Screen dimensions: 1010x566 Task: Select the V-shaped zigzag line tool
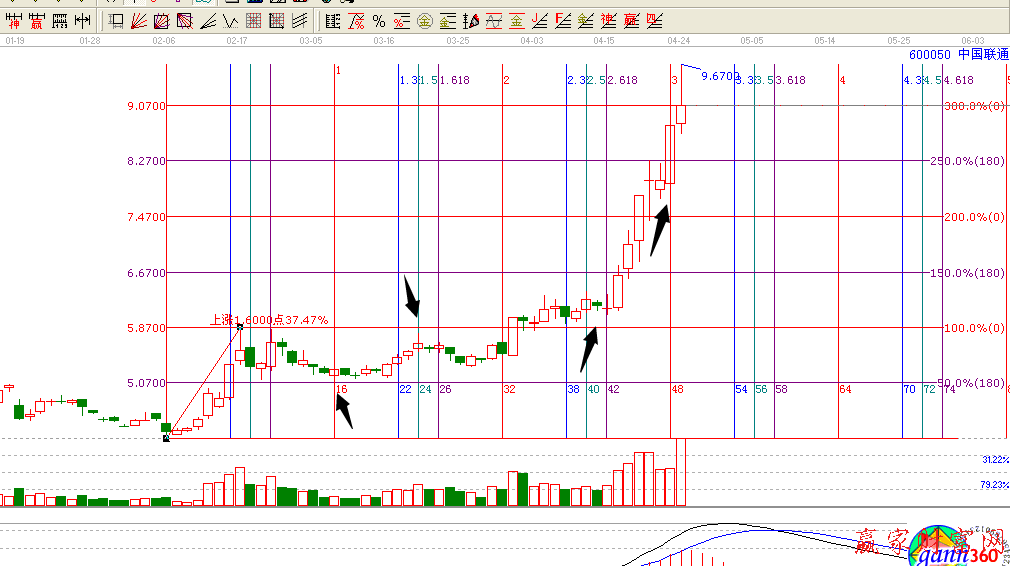[230, 20]
